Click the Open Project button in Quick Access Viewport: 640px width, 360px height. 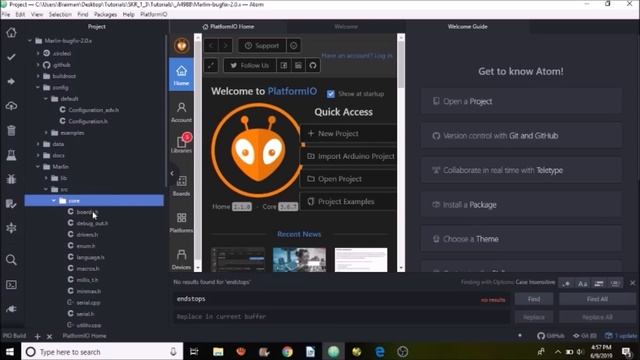pos(349,179)
